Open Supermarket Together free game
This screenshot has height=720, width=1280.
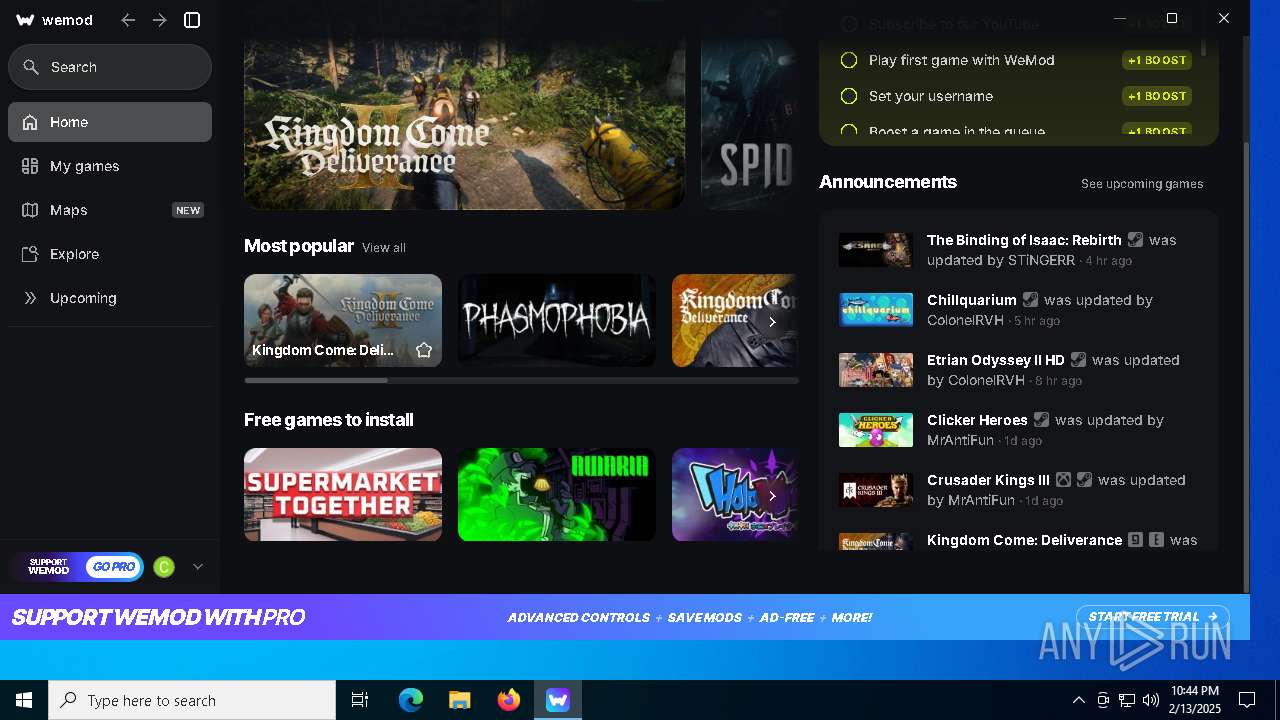click(x=343, y=494)
